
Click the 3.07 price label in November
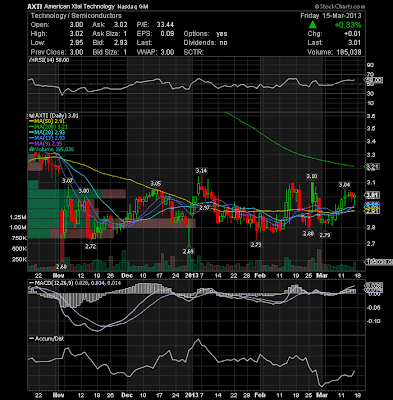point(67,180)
